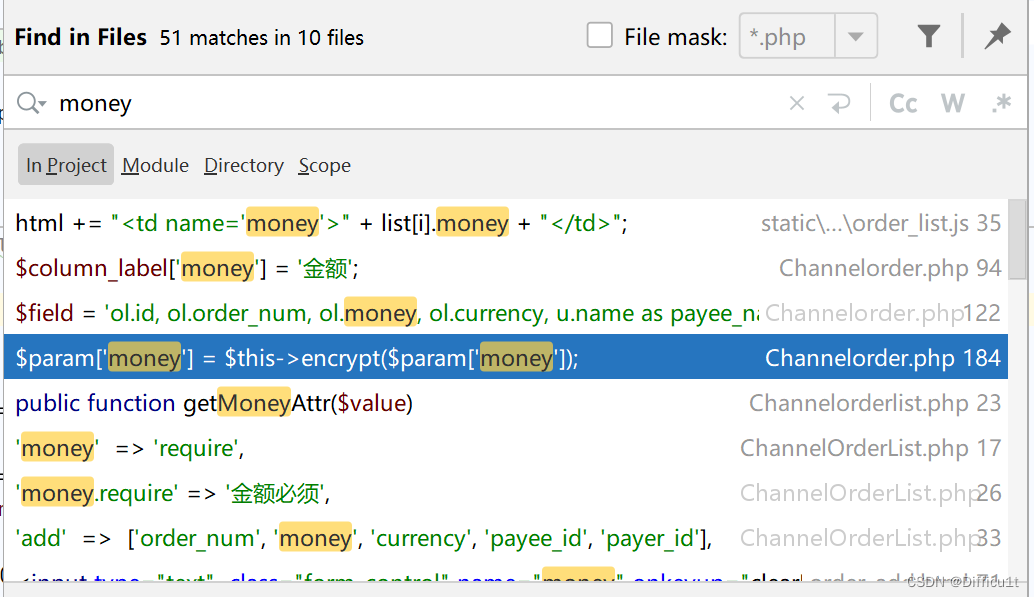Select the In Project scope tab

point(66,164)
